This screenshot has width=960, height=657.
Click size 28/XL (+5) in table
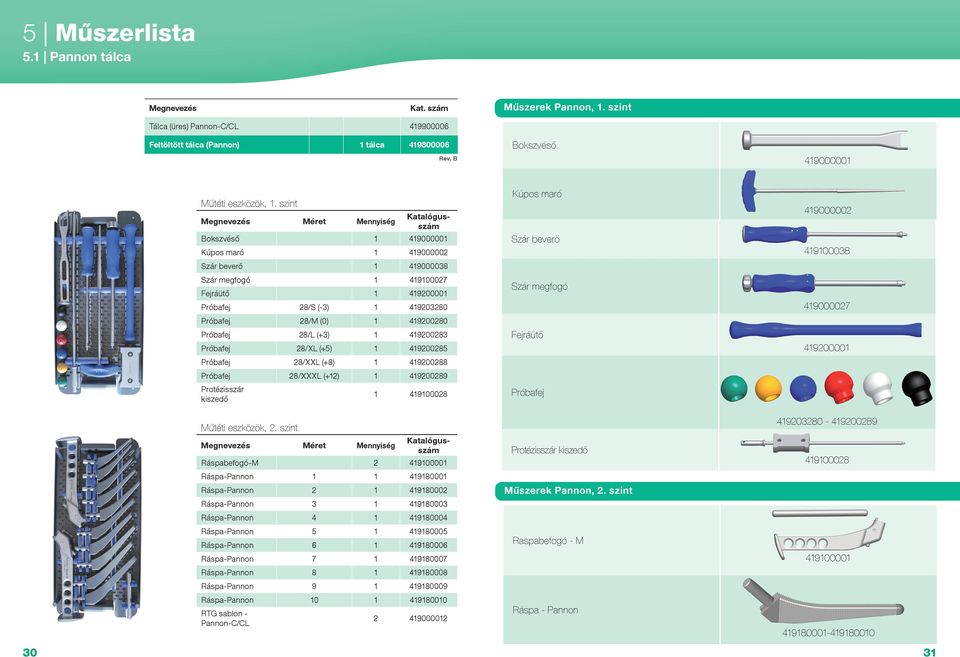314,348
